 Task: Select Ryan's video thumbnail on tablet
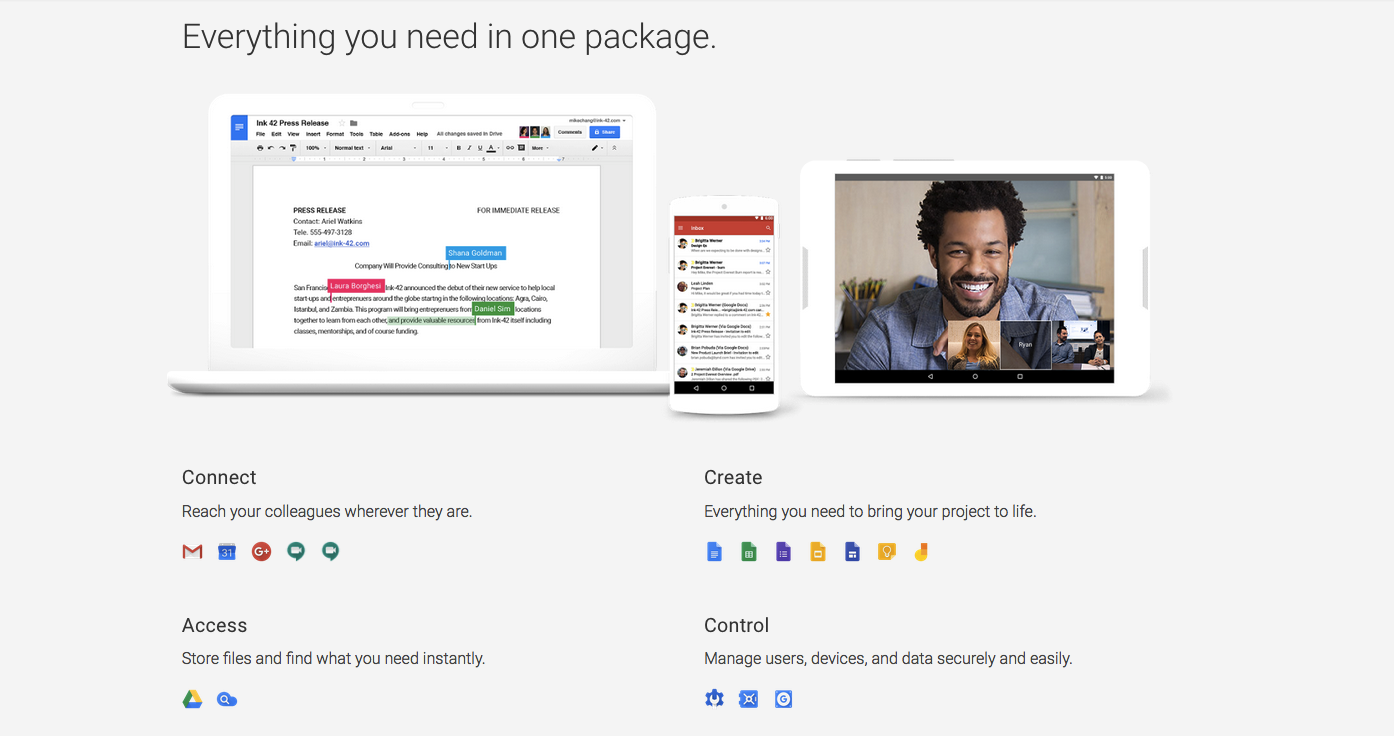pyautogui.click(x=1025, y=344)
